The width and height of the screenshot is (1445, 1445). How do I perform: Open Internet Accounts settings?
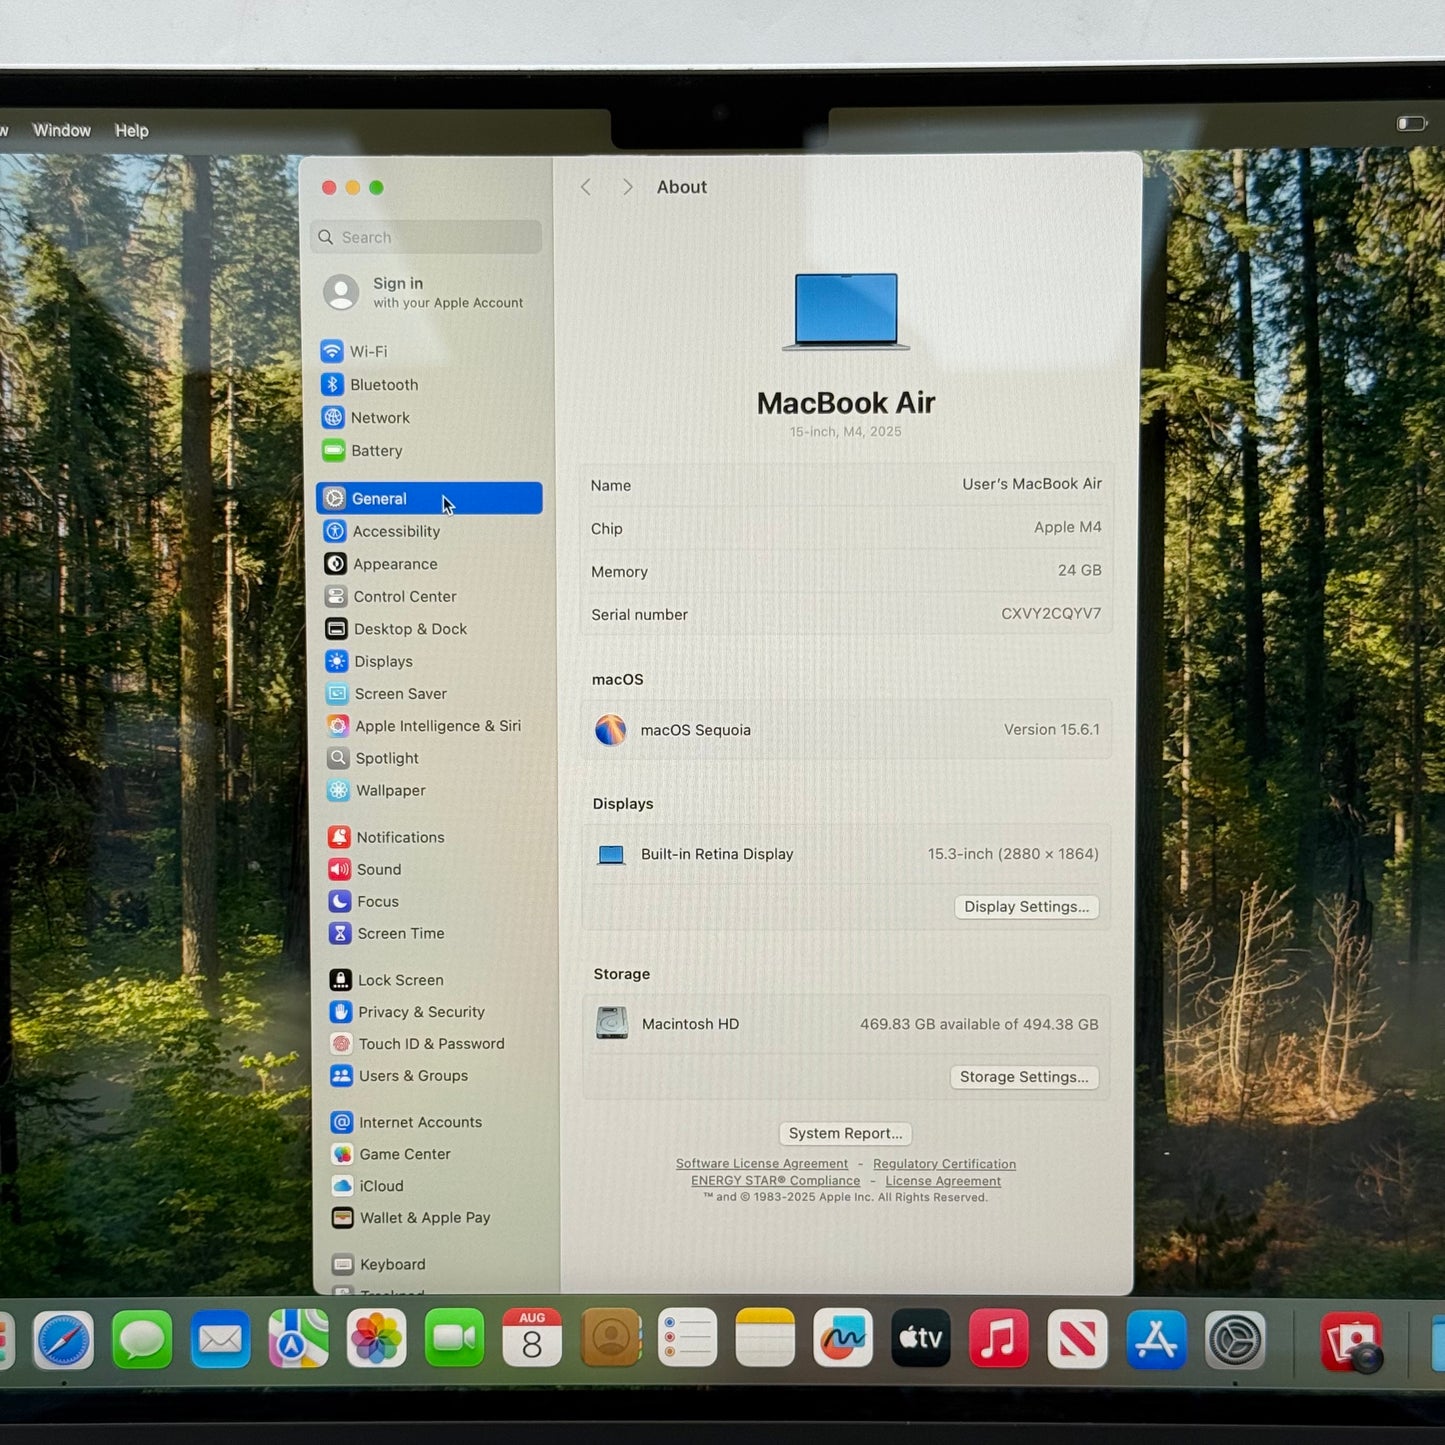406,1122
